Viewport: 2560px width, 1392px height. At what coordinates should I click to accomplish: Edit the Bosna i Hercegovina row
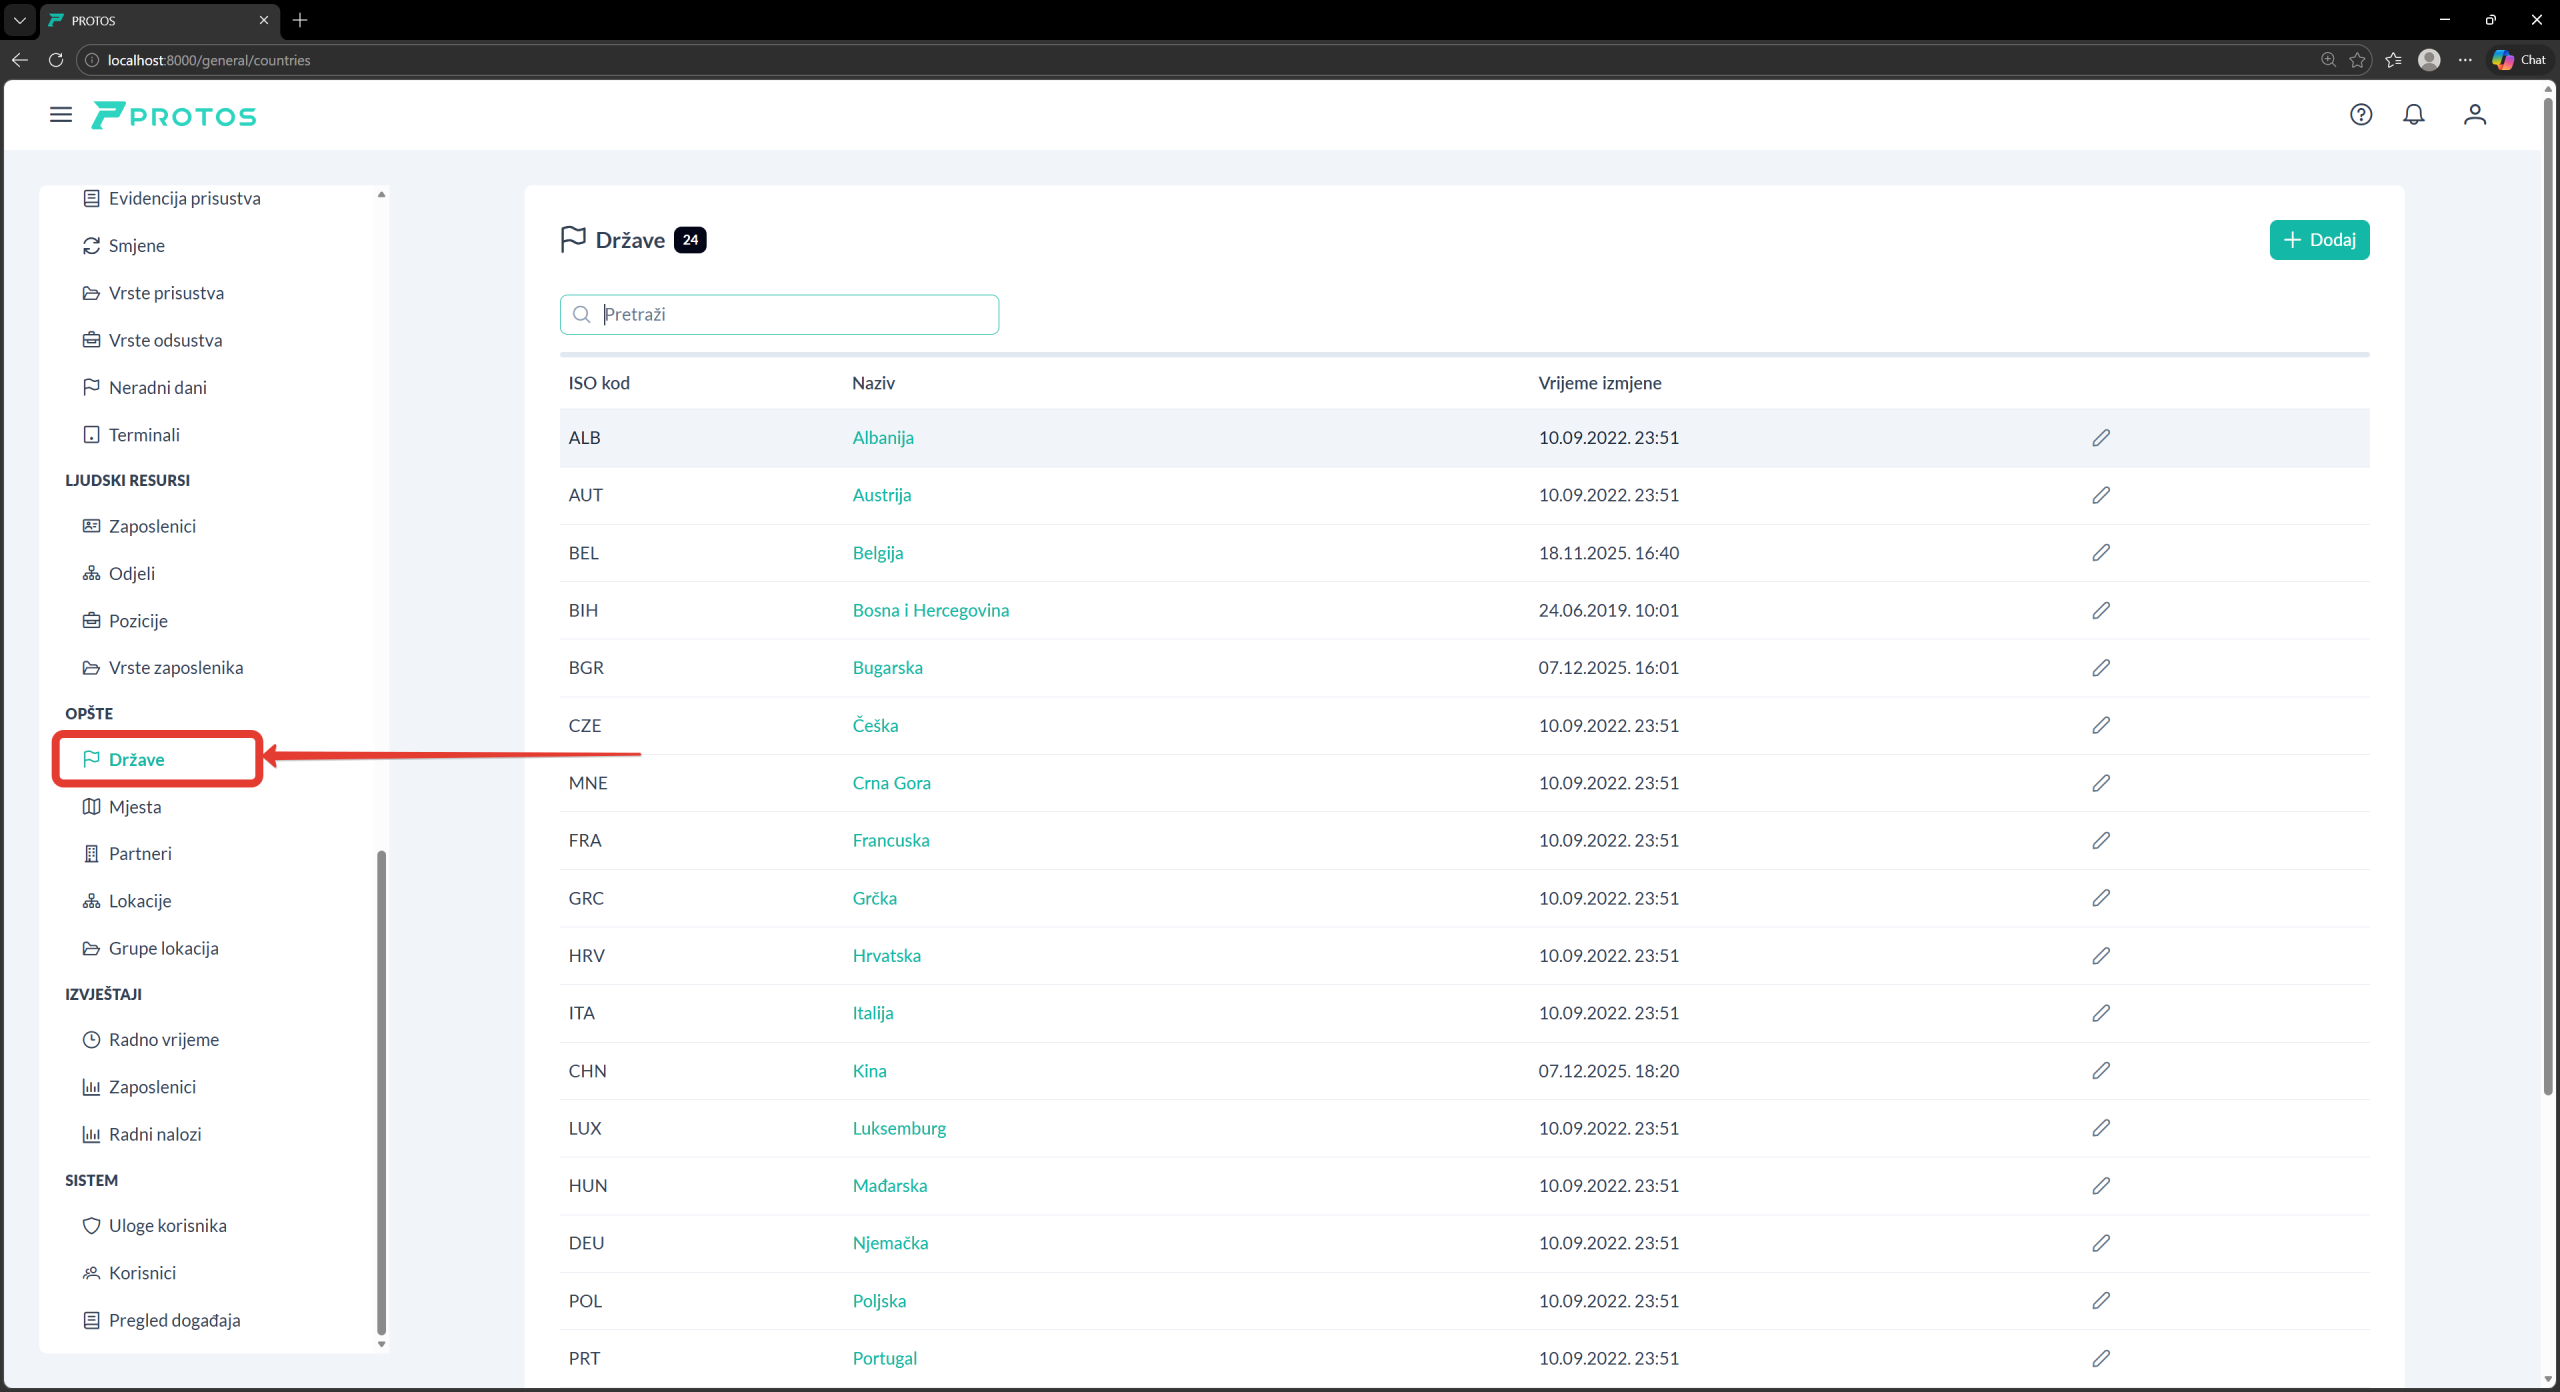(2100, 611)
